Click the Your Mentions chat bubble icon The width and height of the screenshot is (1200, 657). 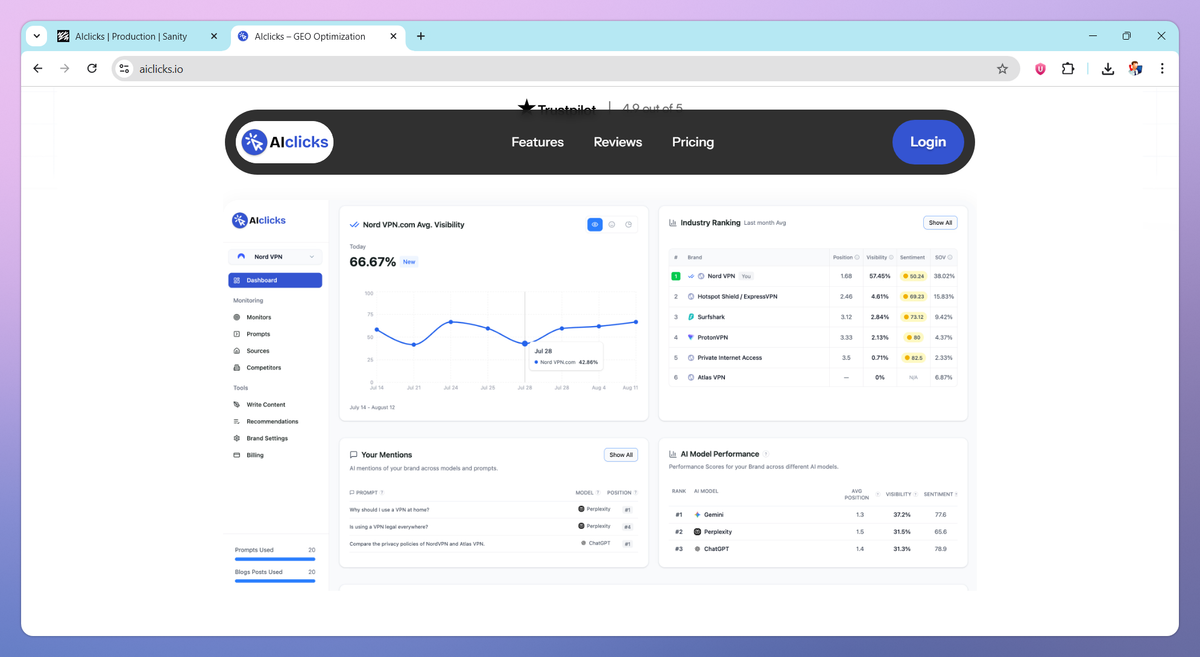point(353,455)
